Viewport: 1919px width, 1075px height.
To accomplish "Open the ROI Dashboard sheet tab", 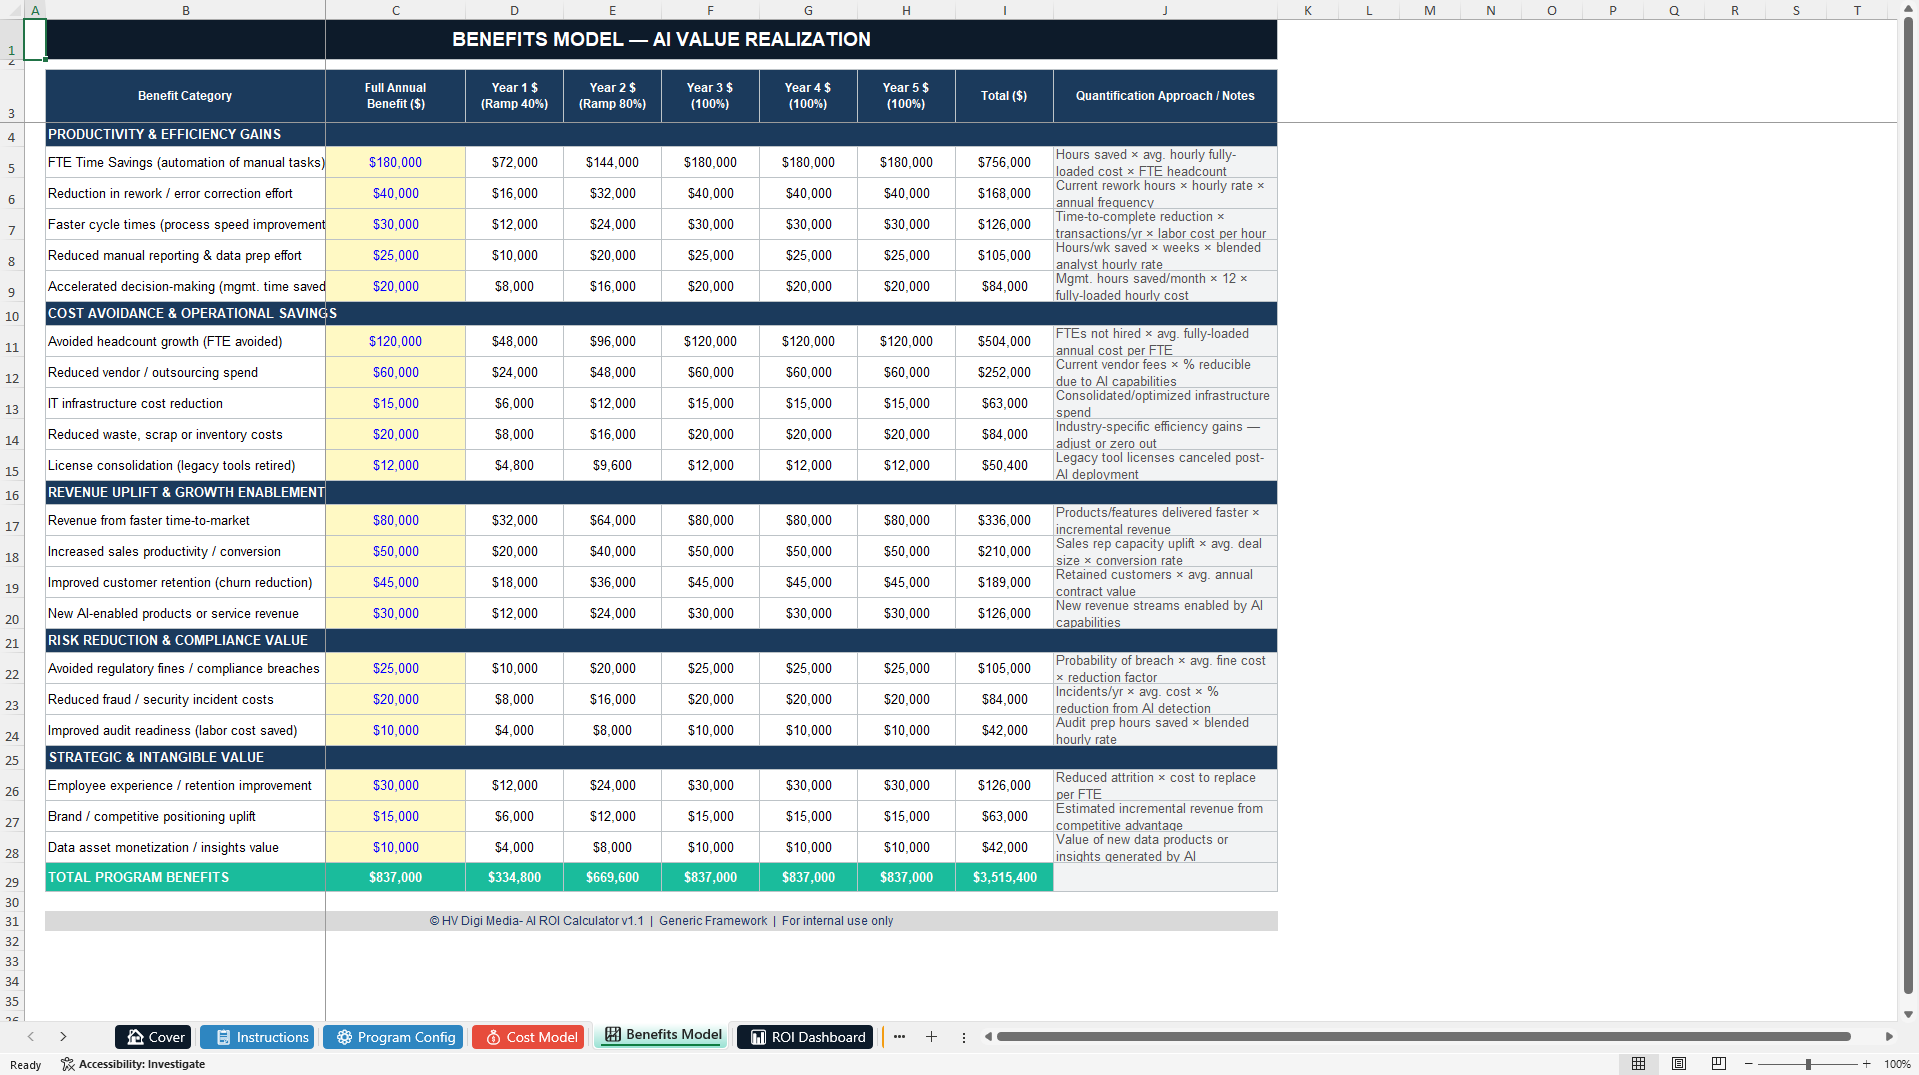I will (807, 1037).
